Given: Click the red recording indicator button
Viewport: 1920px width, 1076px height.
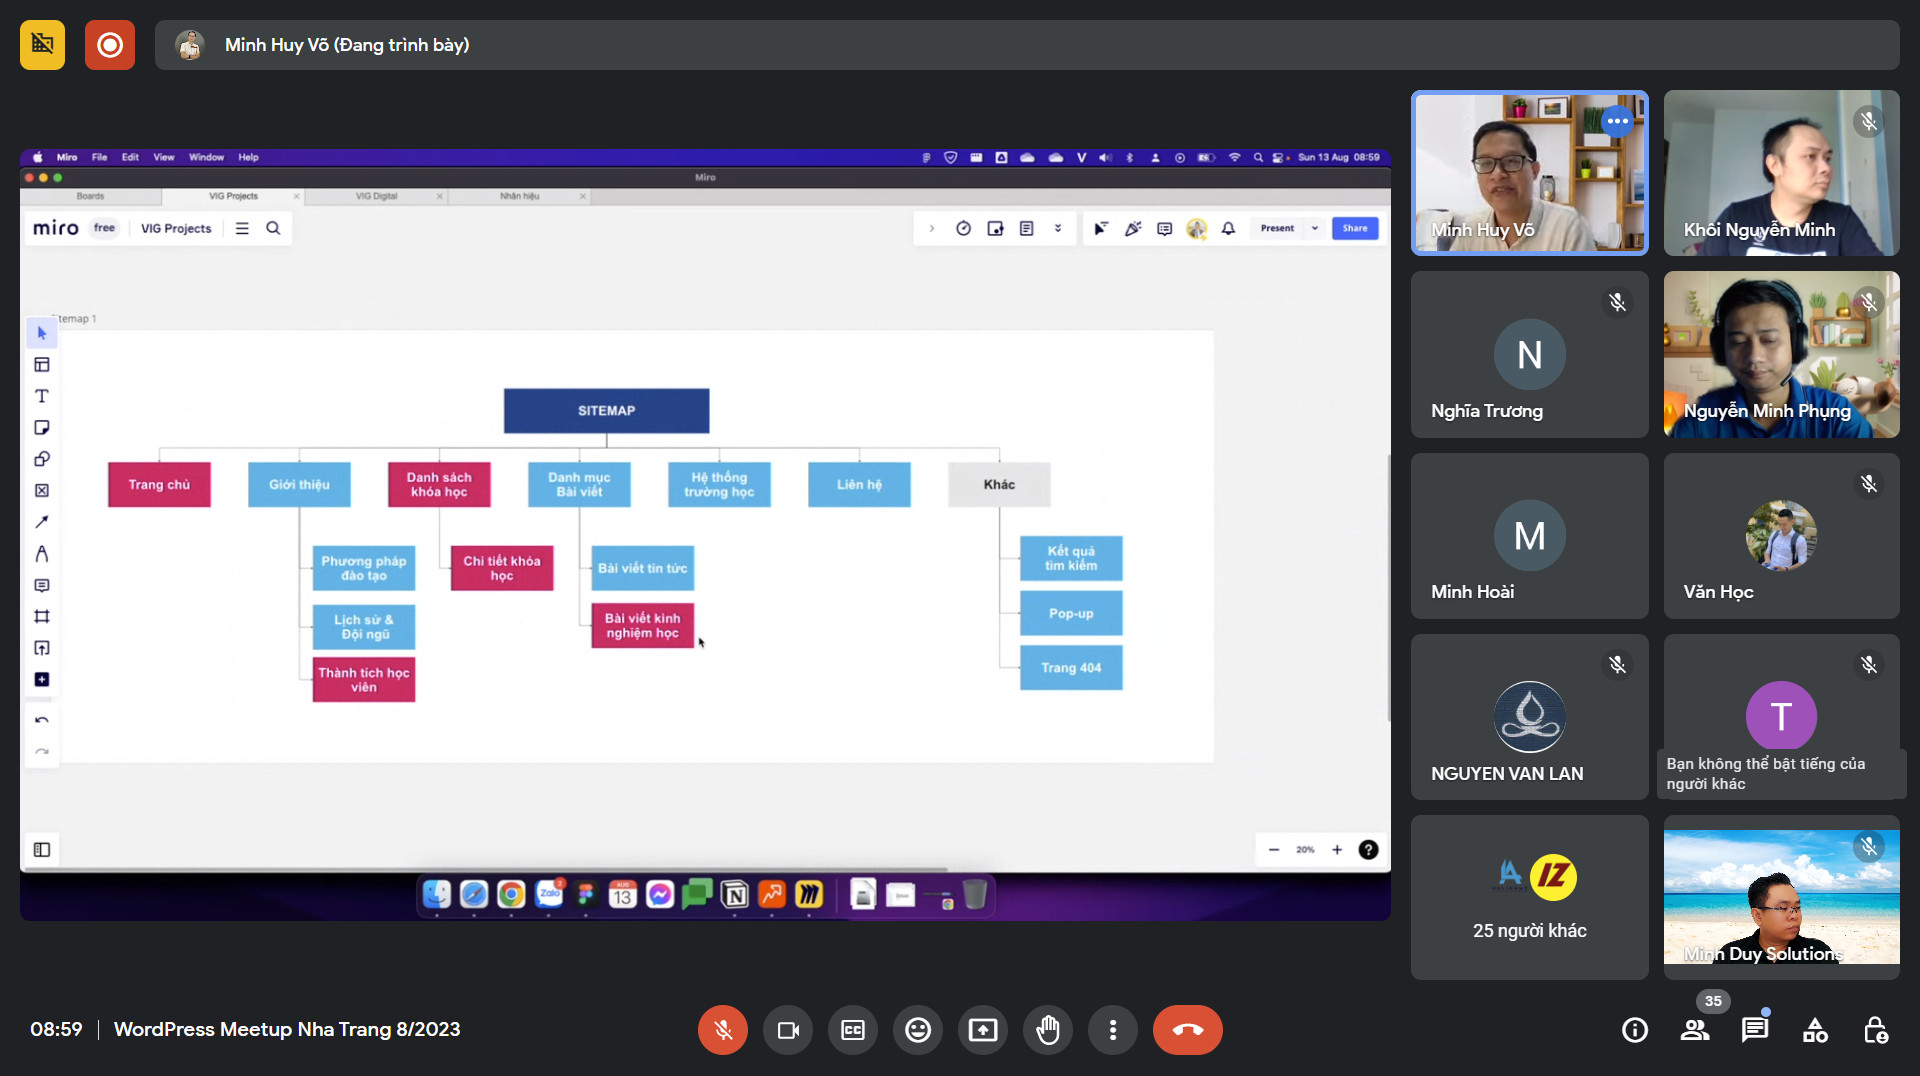Looking at the screenshot, I should [110, 45].
